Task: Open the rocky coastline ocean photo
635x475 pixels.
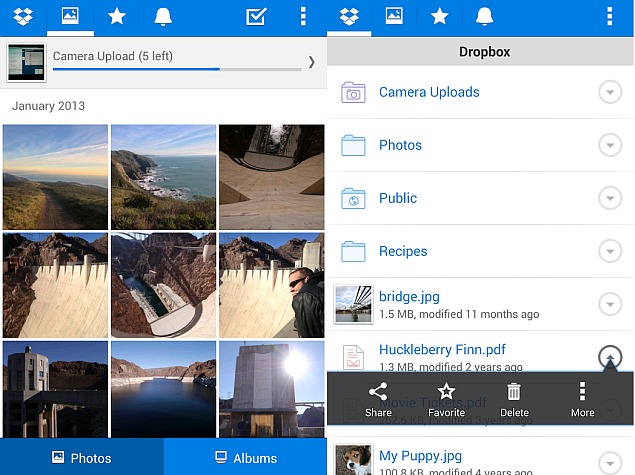Action: coord(164,177)
